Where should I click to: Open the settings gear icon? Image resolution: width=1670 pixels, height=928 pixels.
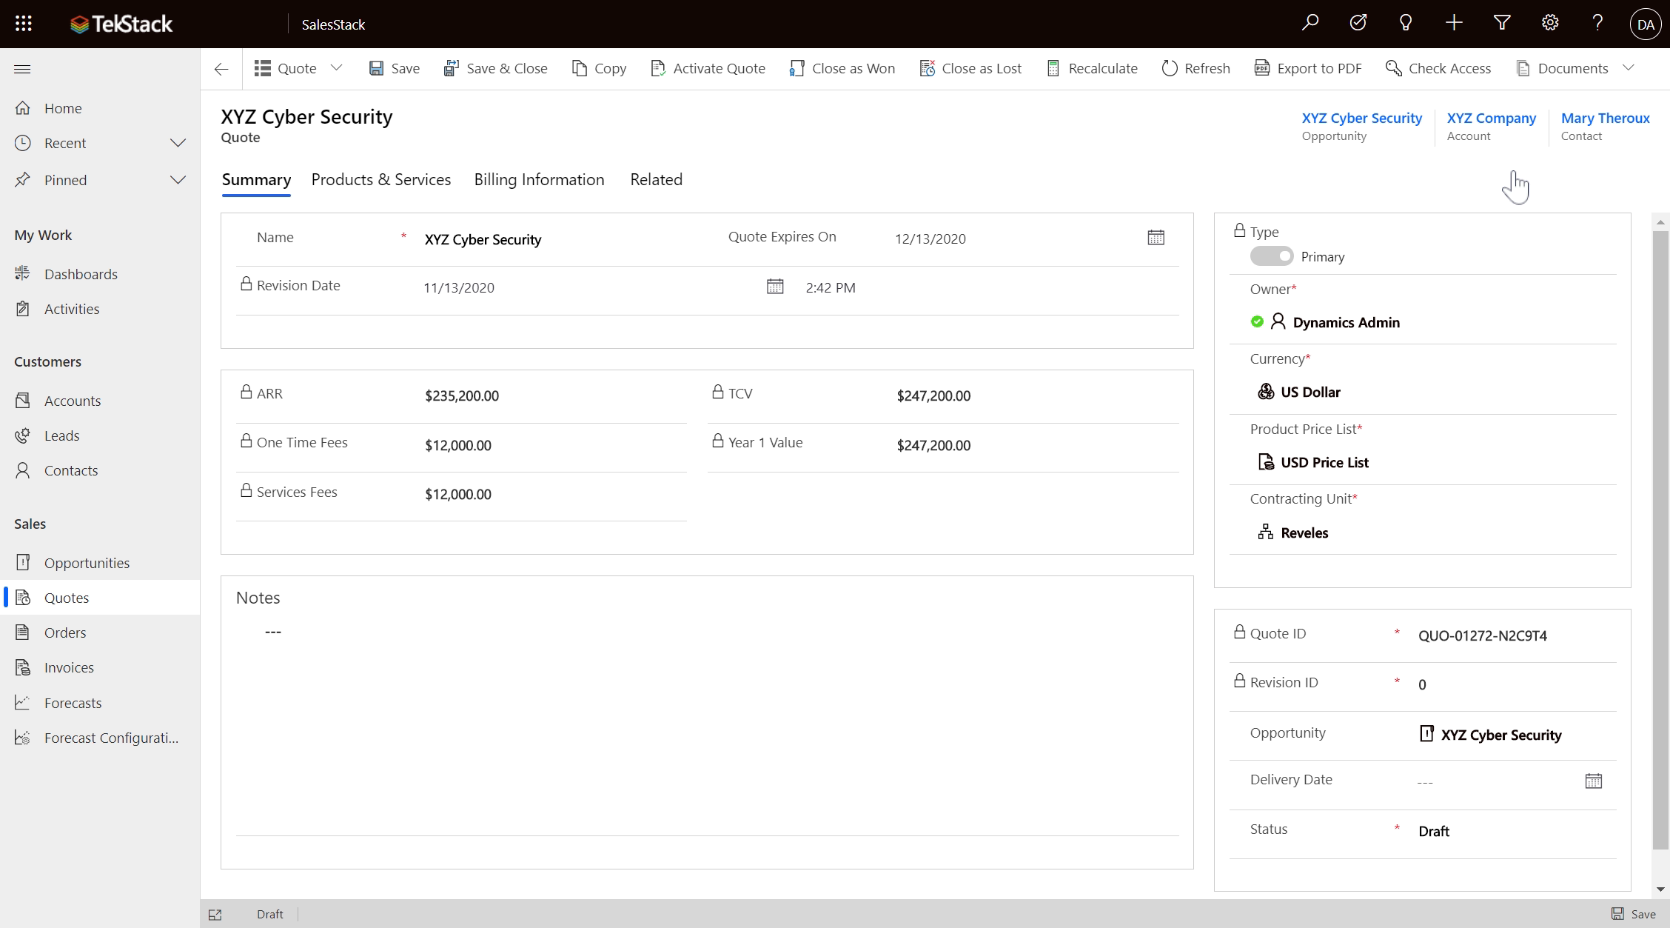click(x=1550, y=23)
